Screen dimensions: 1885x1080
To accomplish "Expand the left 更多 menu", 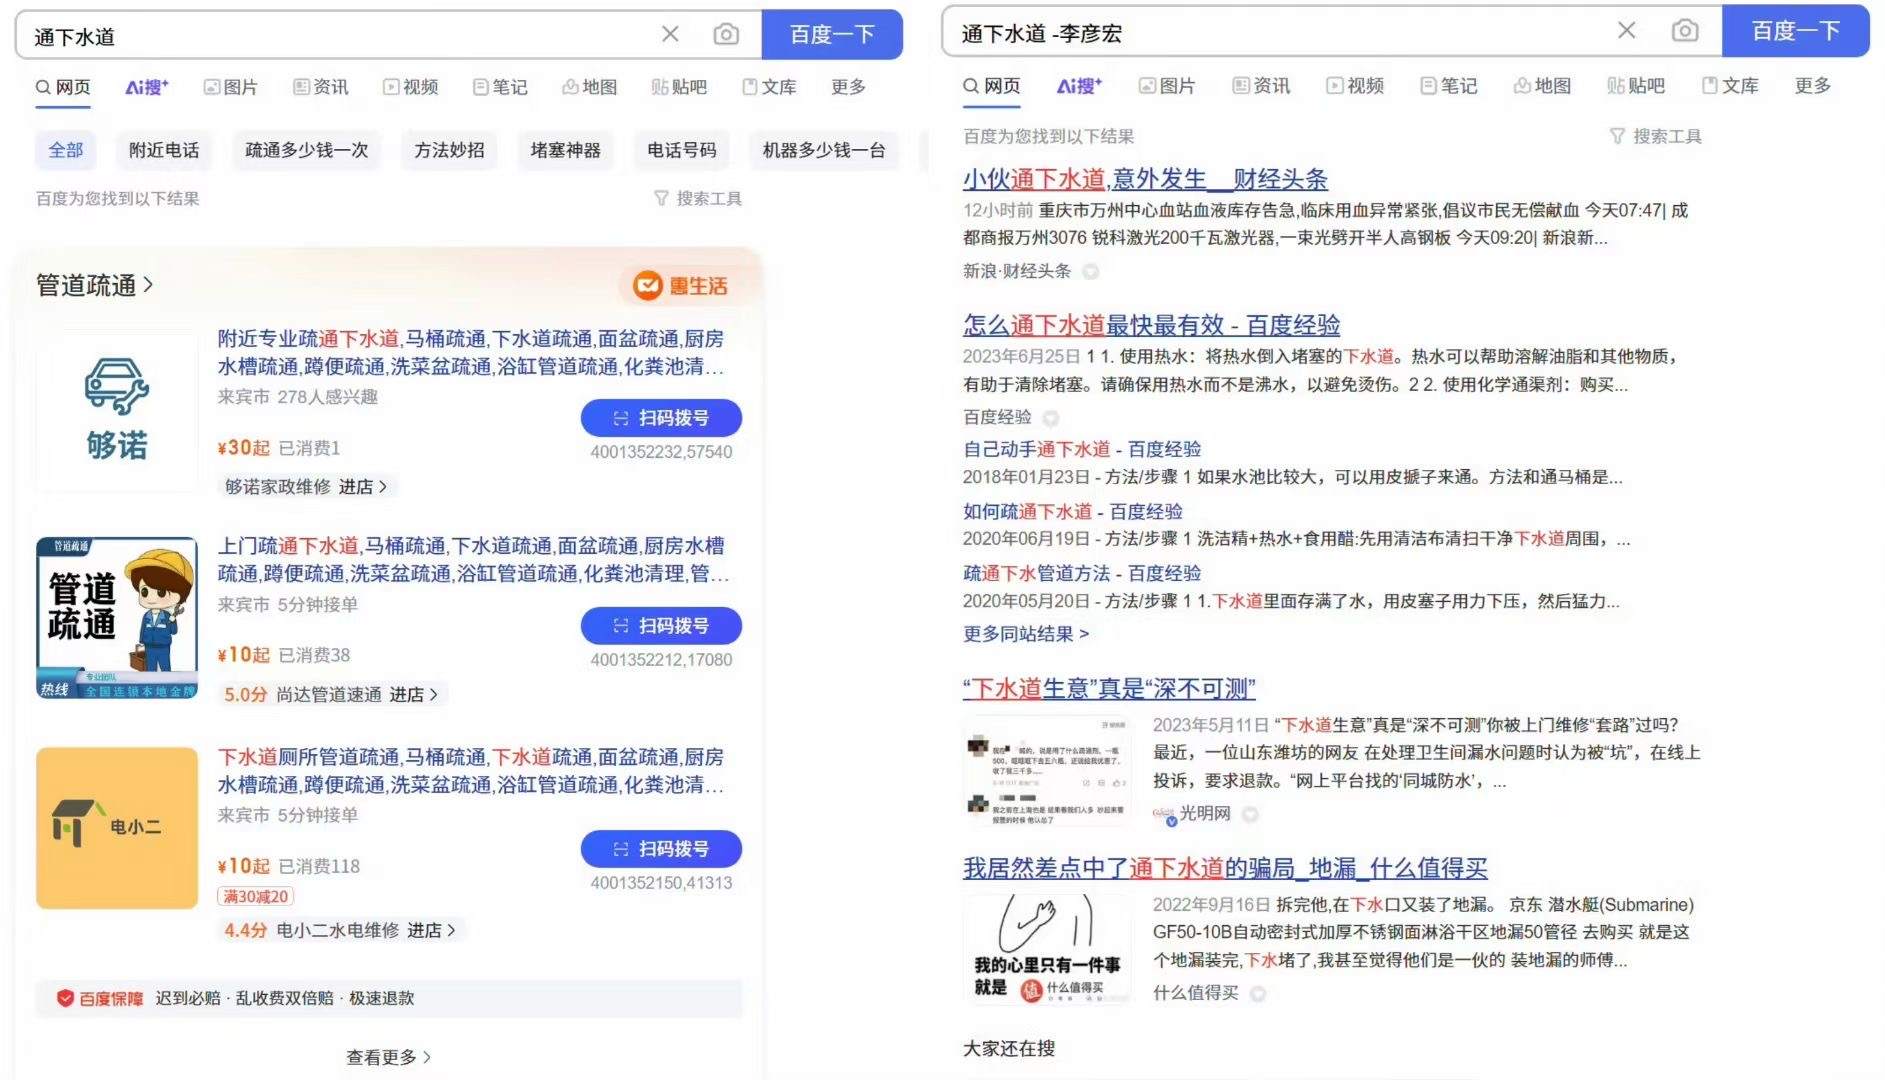I will (x=848, y=87).
